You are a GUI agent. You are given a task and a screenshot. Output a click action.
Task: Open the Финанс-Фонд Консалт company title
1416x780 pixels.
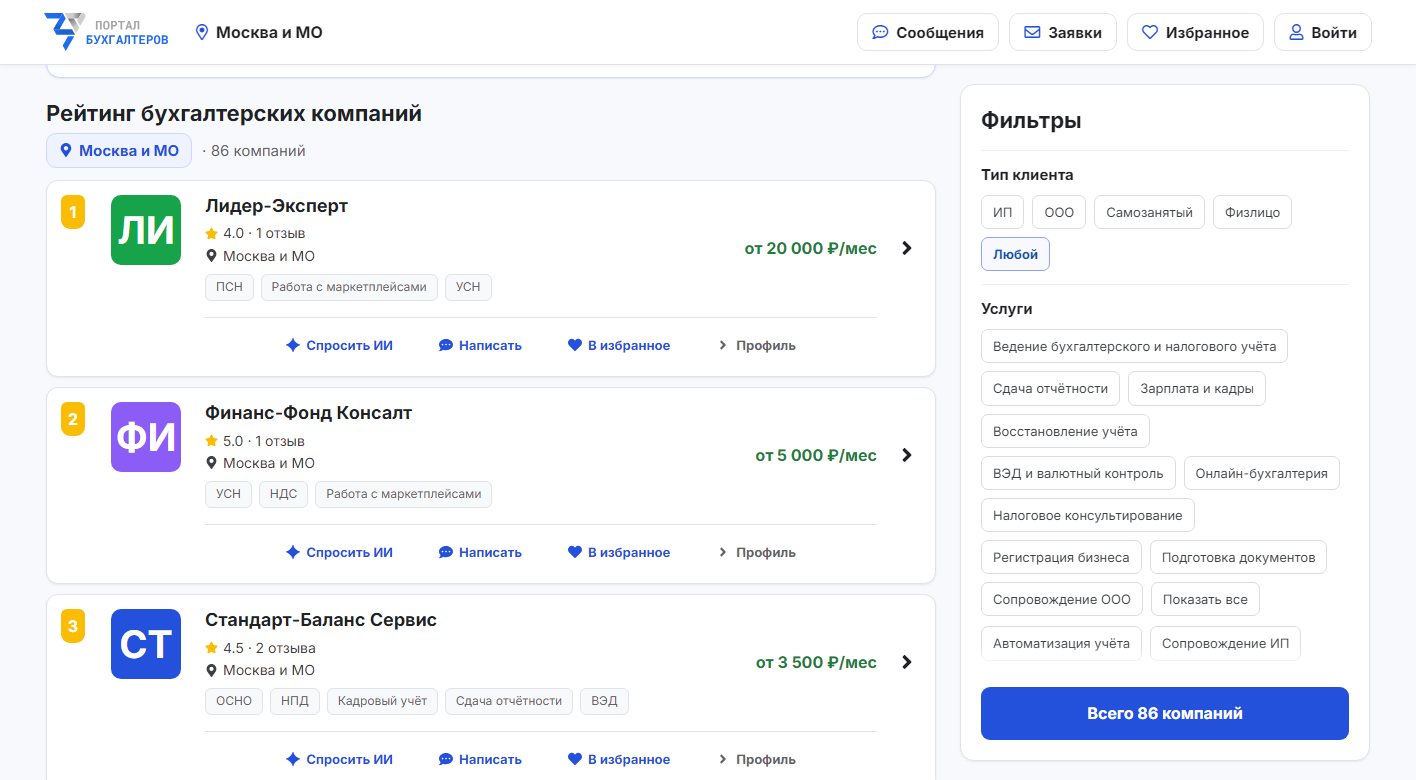coord(308,413)
